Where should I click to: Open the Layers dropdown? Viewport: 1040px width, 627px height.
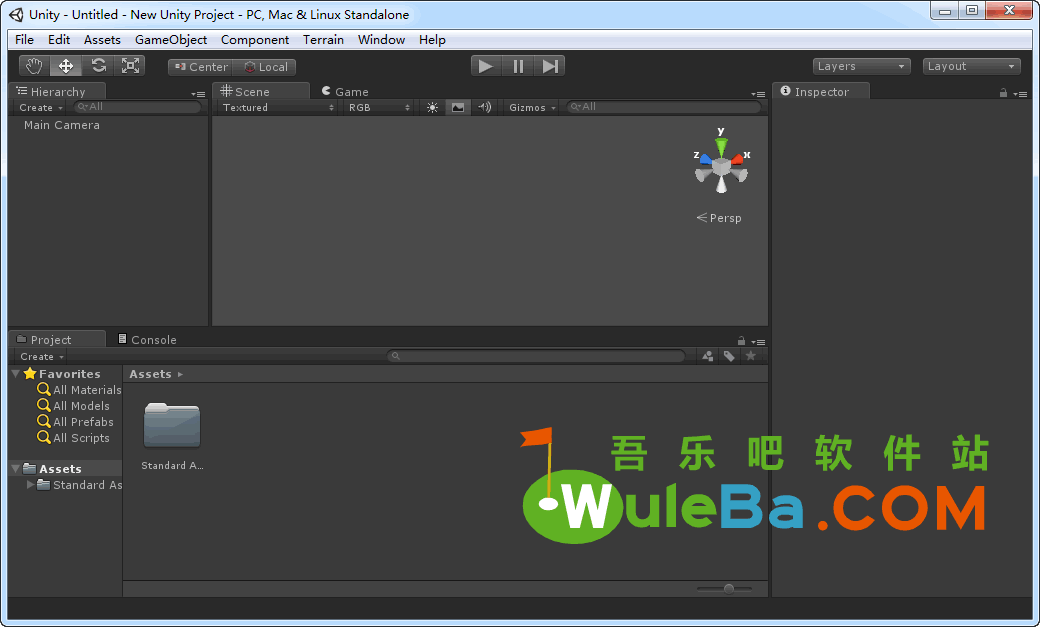pyautogui.click(x=860, y=66)
